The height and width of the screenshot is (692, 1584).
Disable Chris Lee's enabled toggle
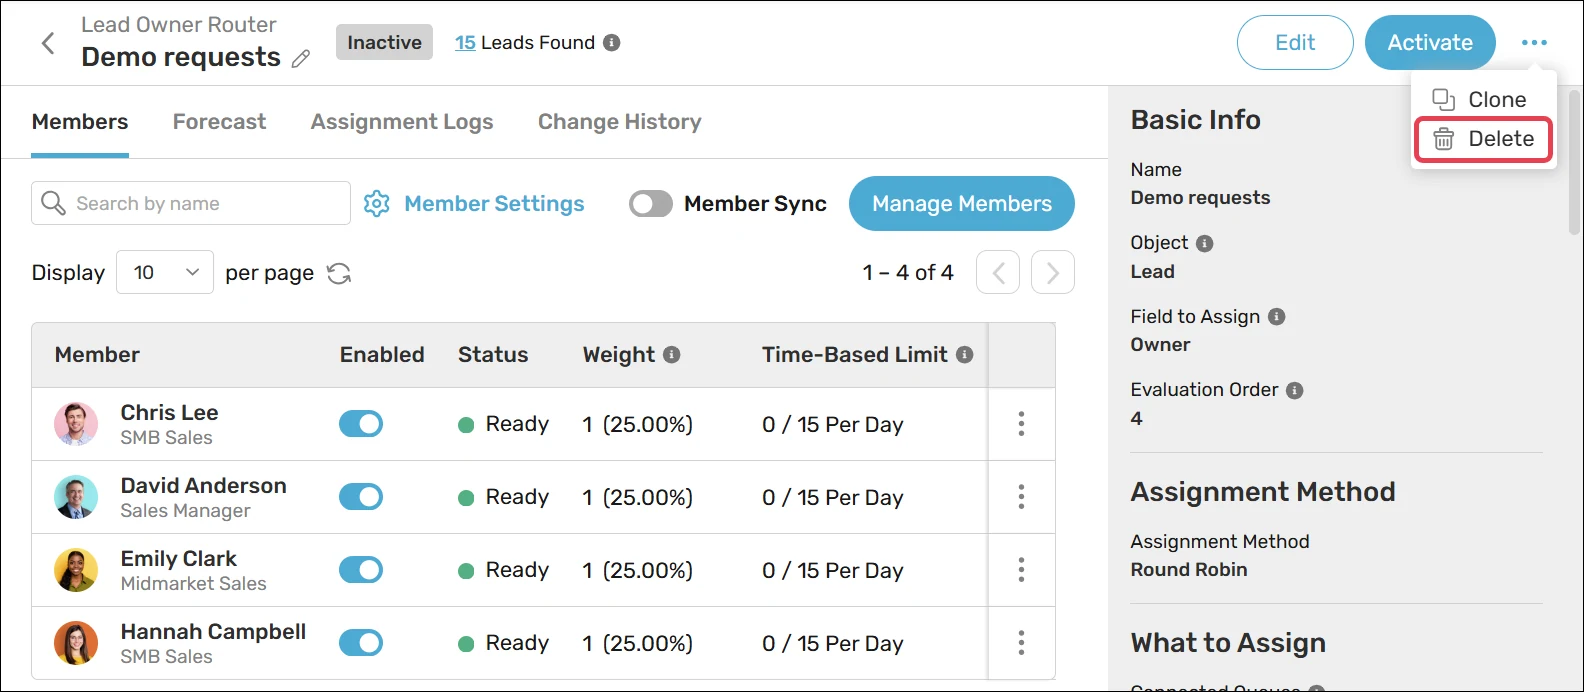click(x=361, y=424)
